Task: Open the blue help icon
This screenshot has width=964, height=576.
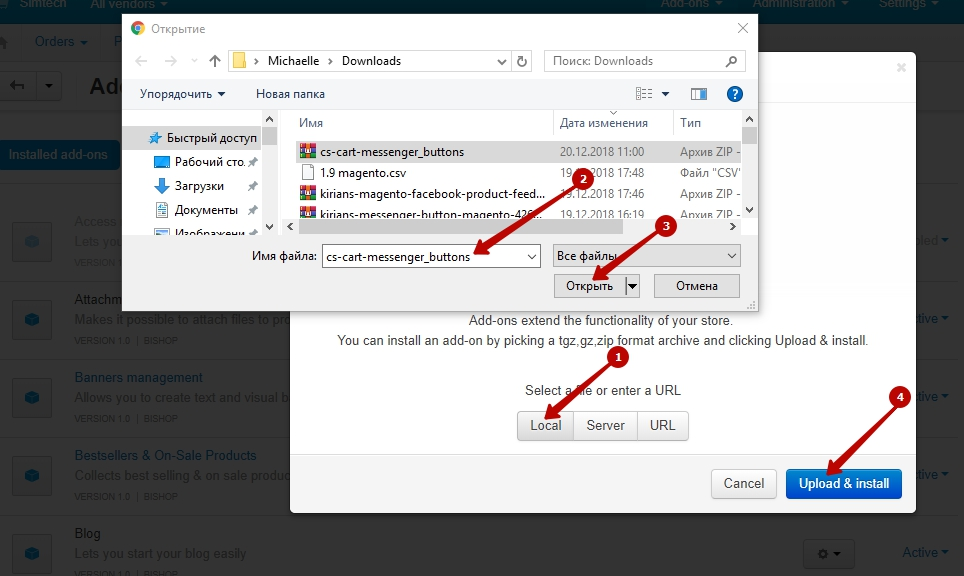Action: point(735,93)
